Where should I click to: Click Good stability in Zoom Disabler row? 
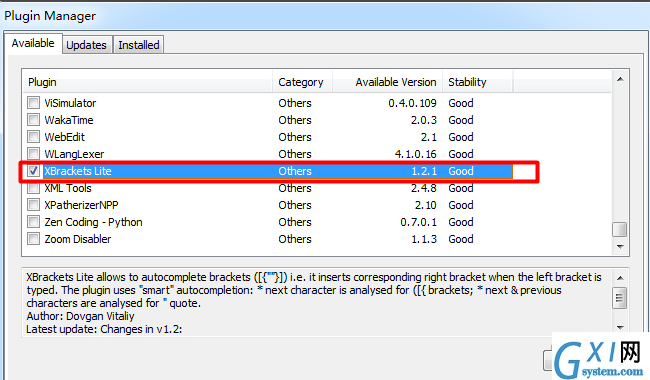coord(461,239)
